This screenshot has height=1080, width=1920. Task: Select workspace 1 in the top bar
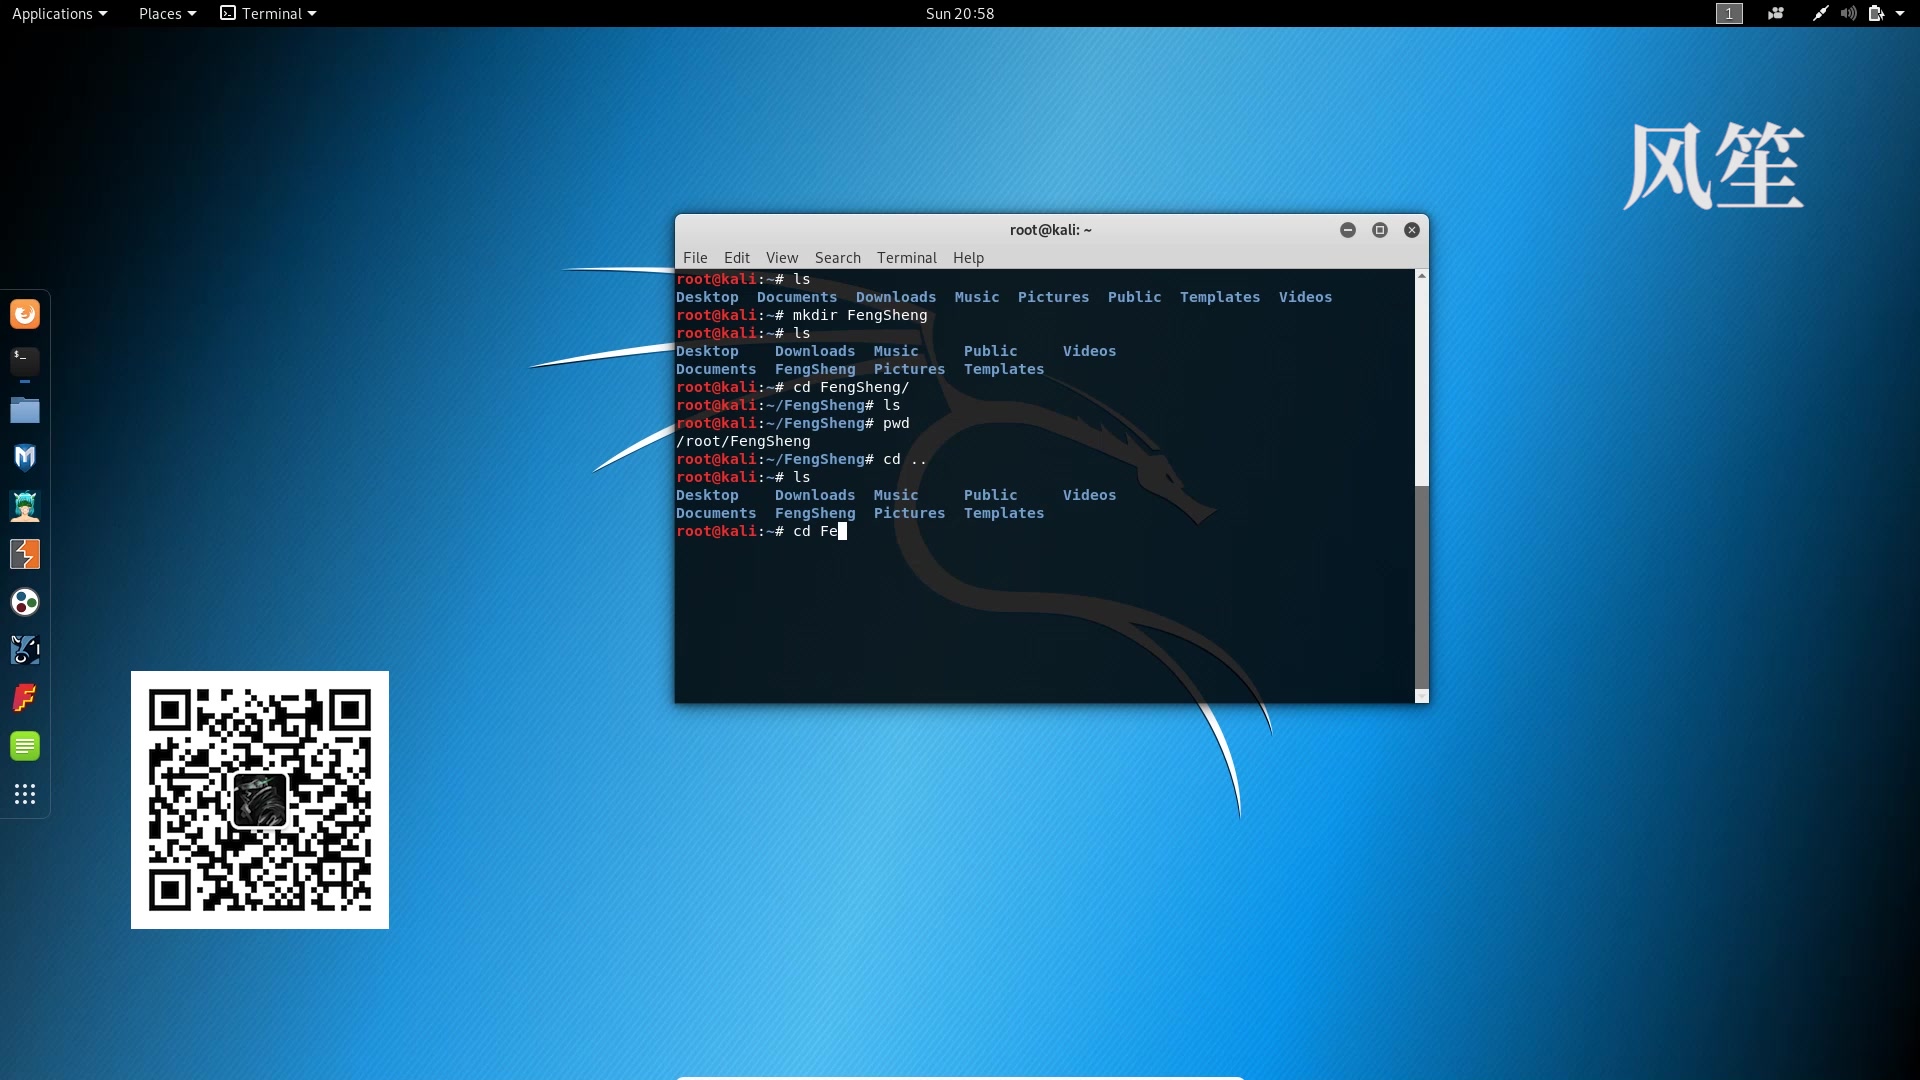(x=1727, y=13)
